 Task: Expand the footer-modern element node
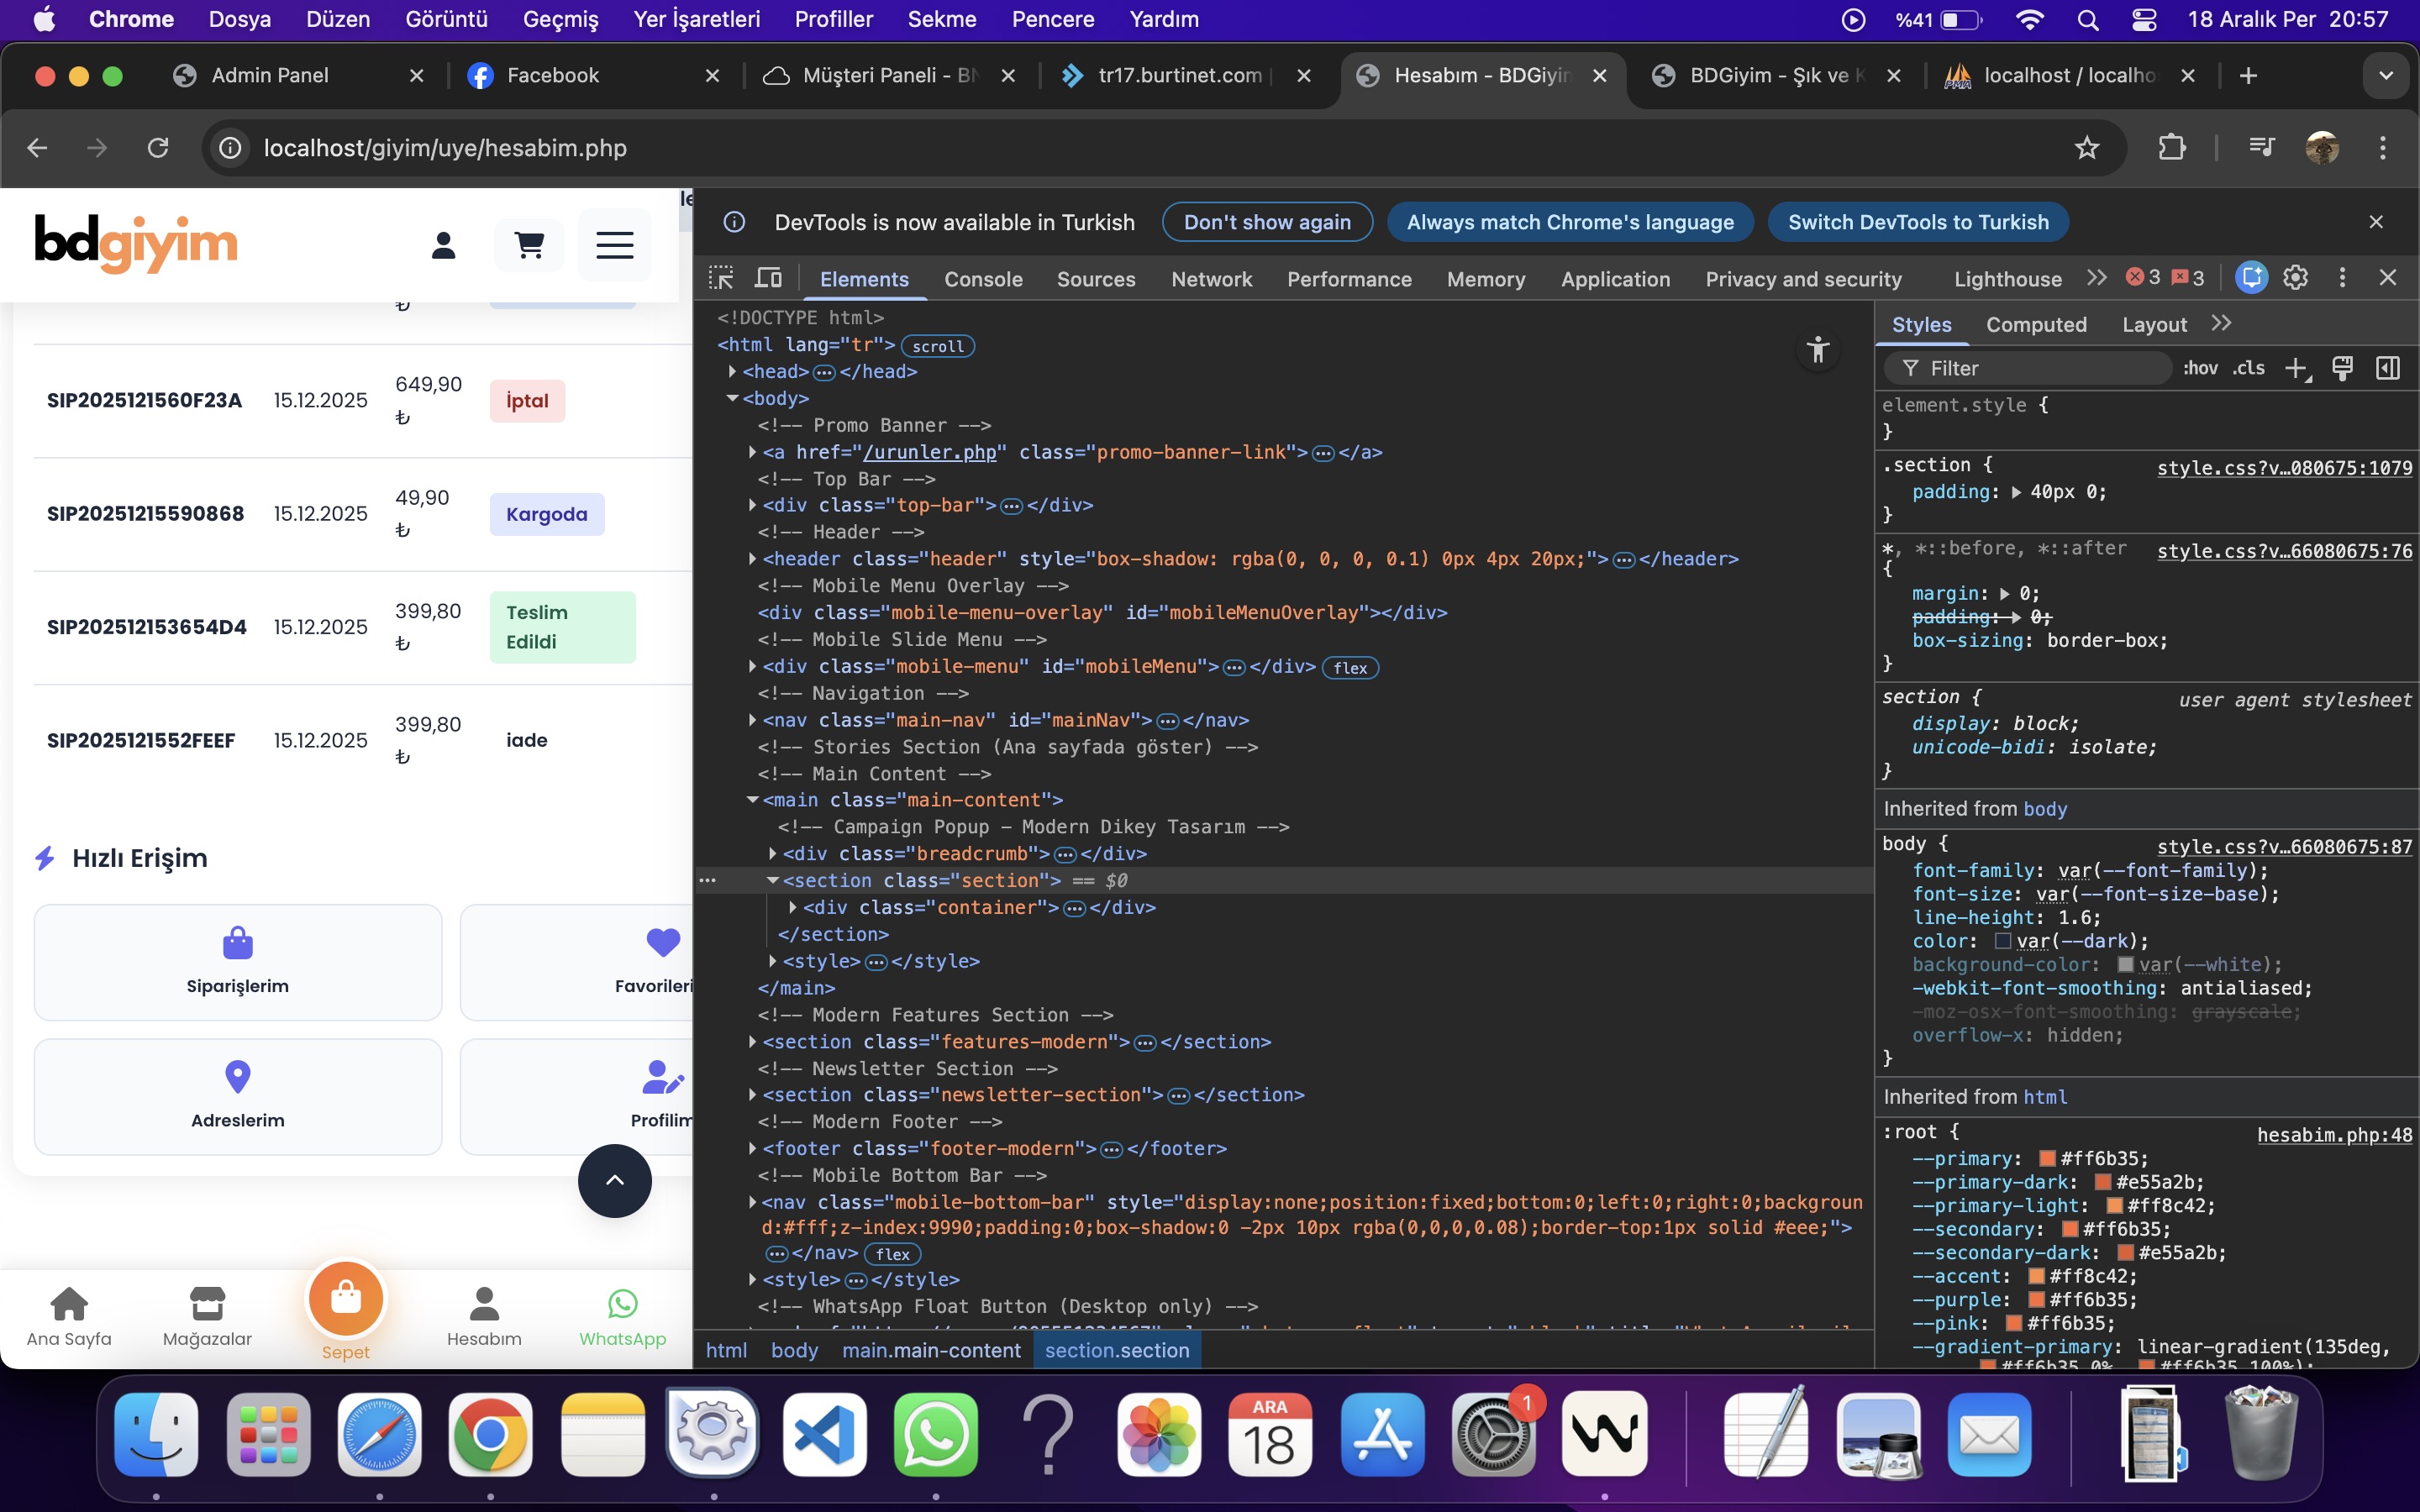point(753,1148)
